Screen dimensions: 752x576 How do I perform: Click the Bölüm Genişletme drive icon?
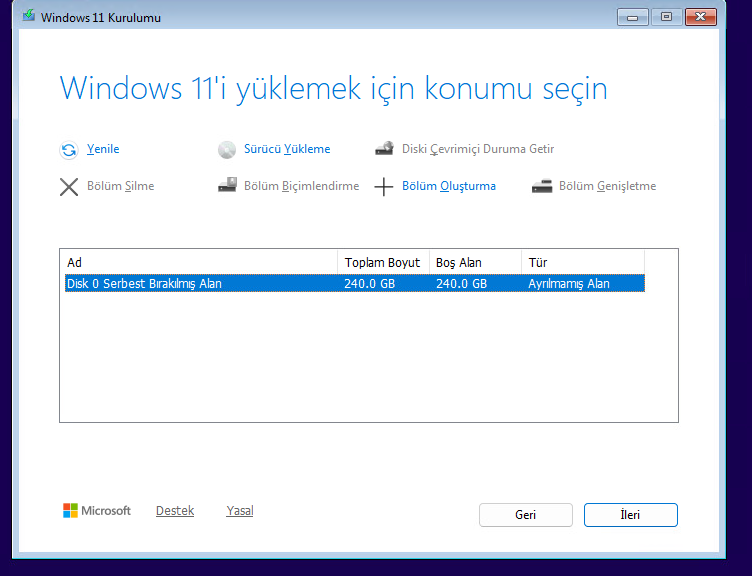click(x=541, y=186)
